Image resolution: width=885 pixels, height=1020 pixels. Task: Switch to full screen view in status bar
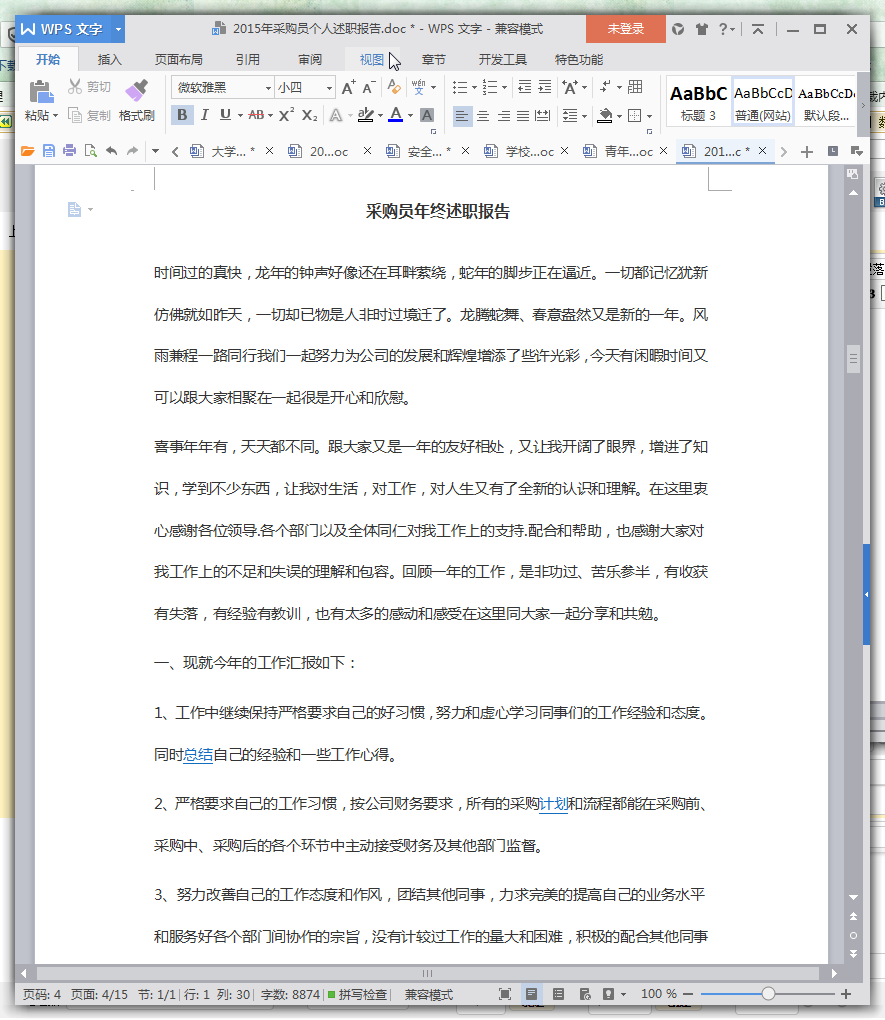pyautogui.click(x=505, y=994)
